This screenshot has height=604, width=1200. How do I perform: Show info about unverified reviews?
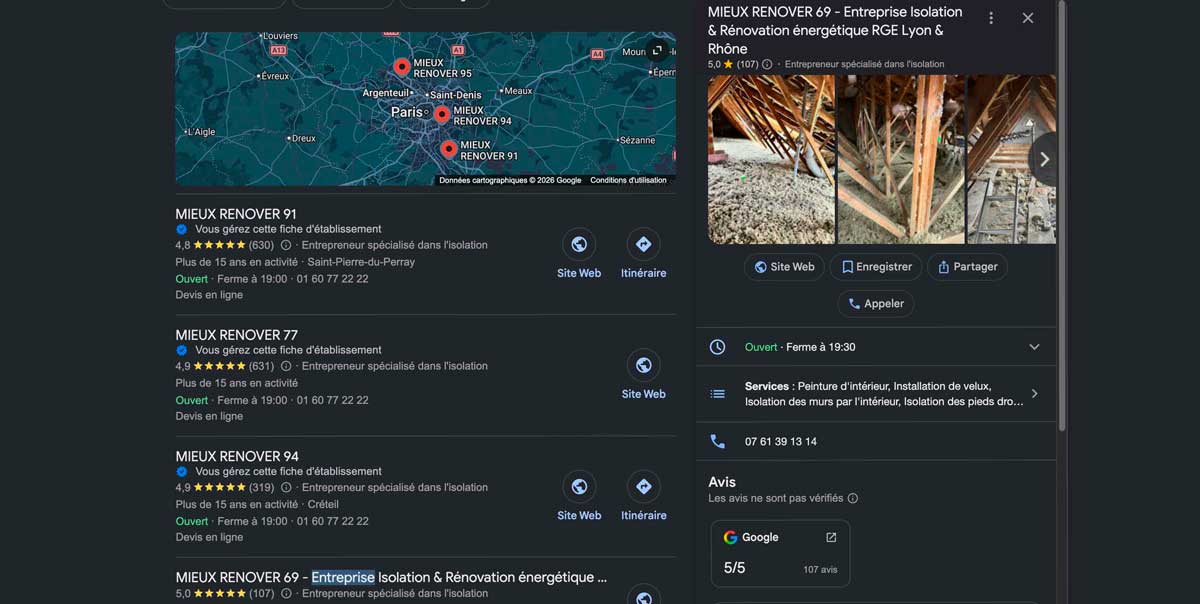point(853,498)
